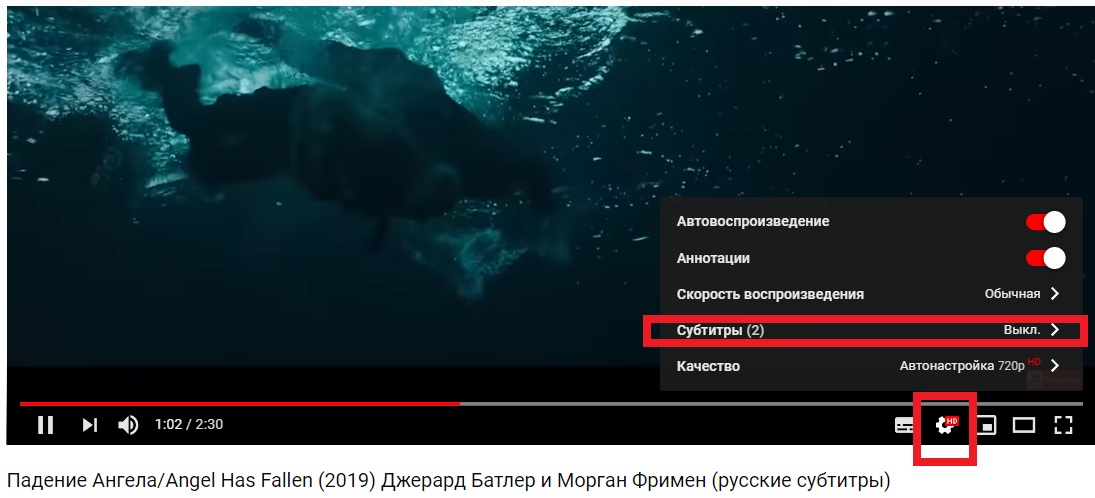The image size is (1095, 498).
Task: Skip to the next video
Action: point(89,425)
